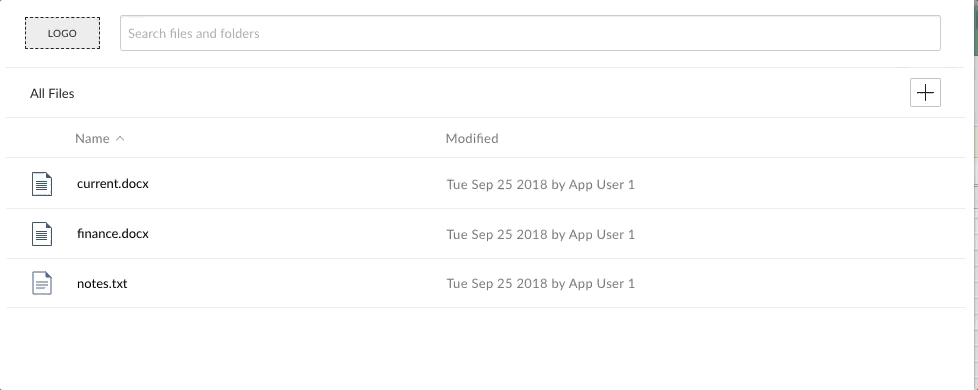Viewport: 978px width, 390px height.
Task: Click the notes.txt text file icon
Action: (x=42, y=283)
